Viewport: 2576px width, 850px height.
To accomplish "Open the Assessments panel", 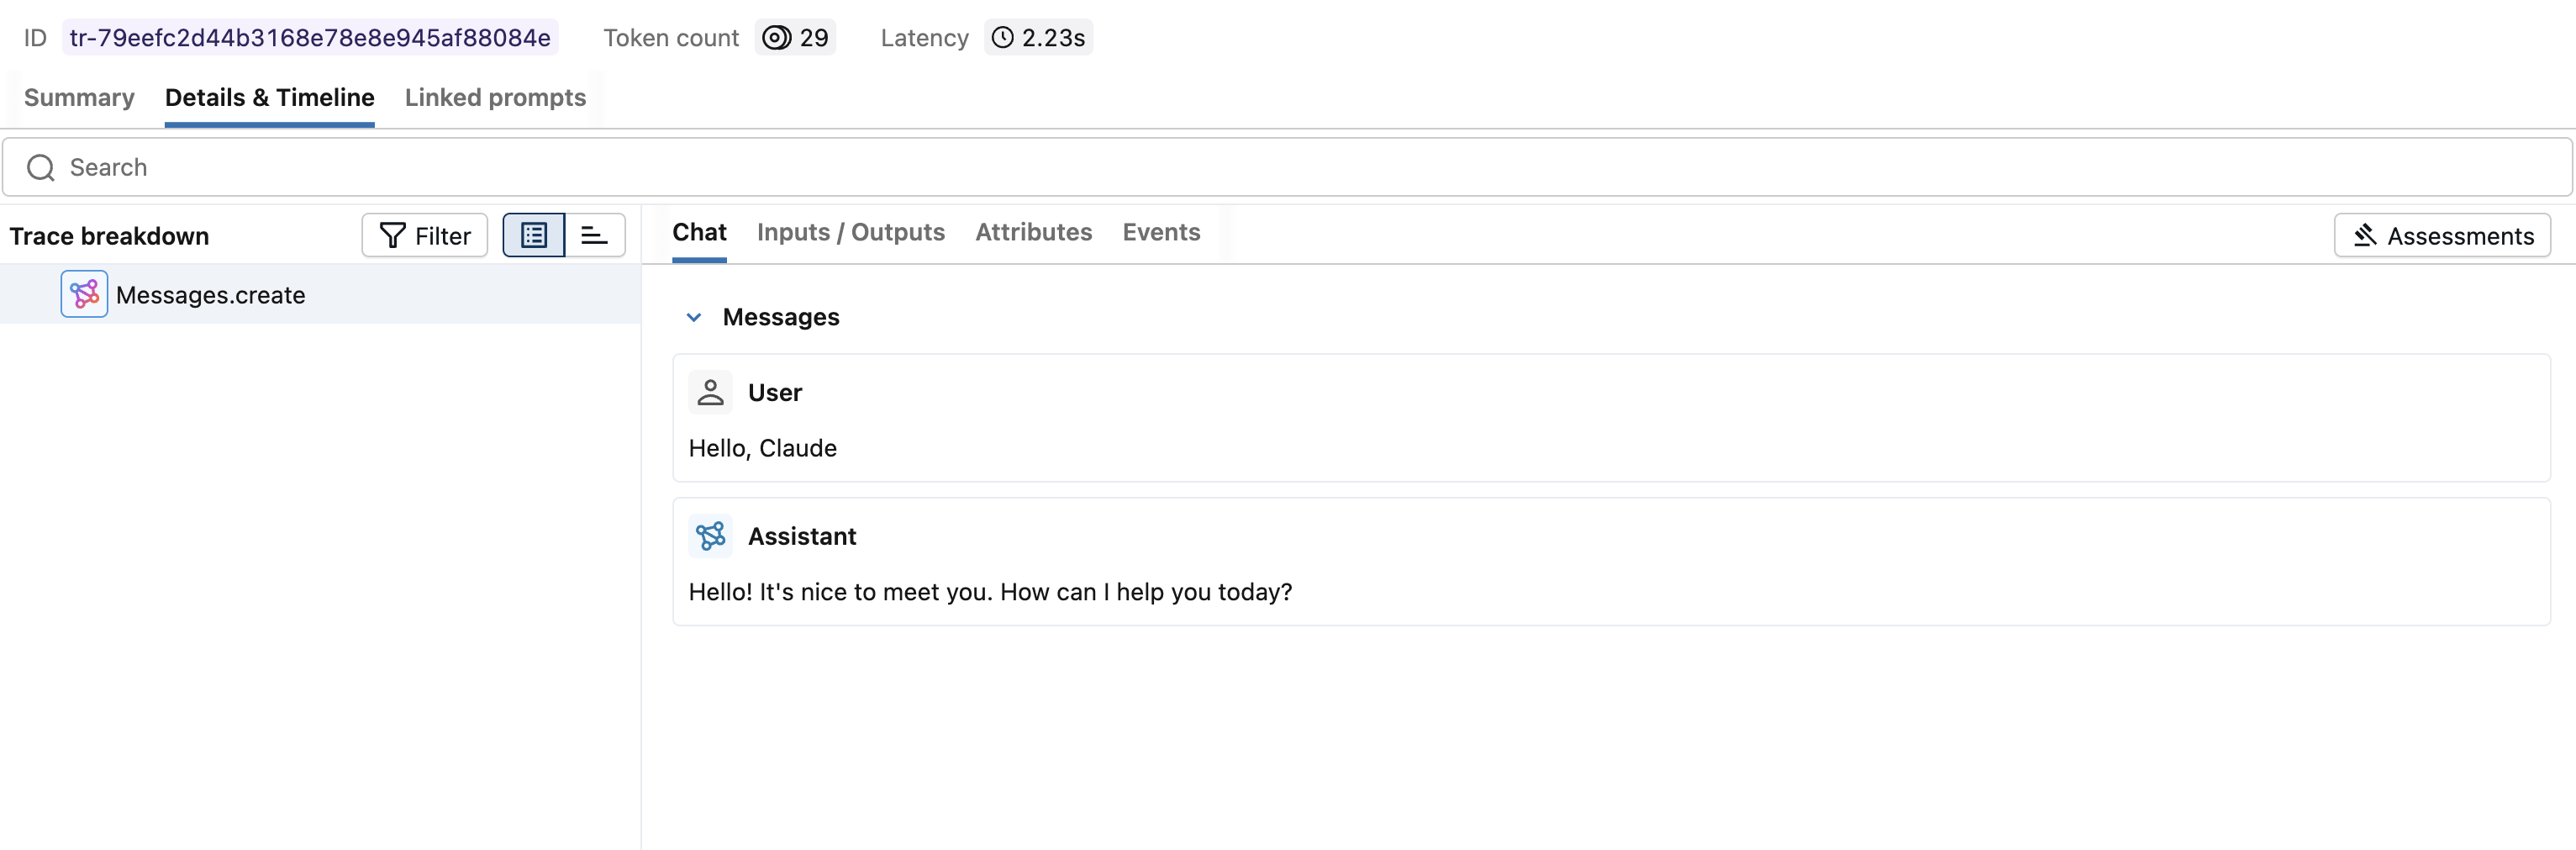I will (2442, 236).
